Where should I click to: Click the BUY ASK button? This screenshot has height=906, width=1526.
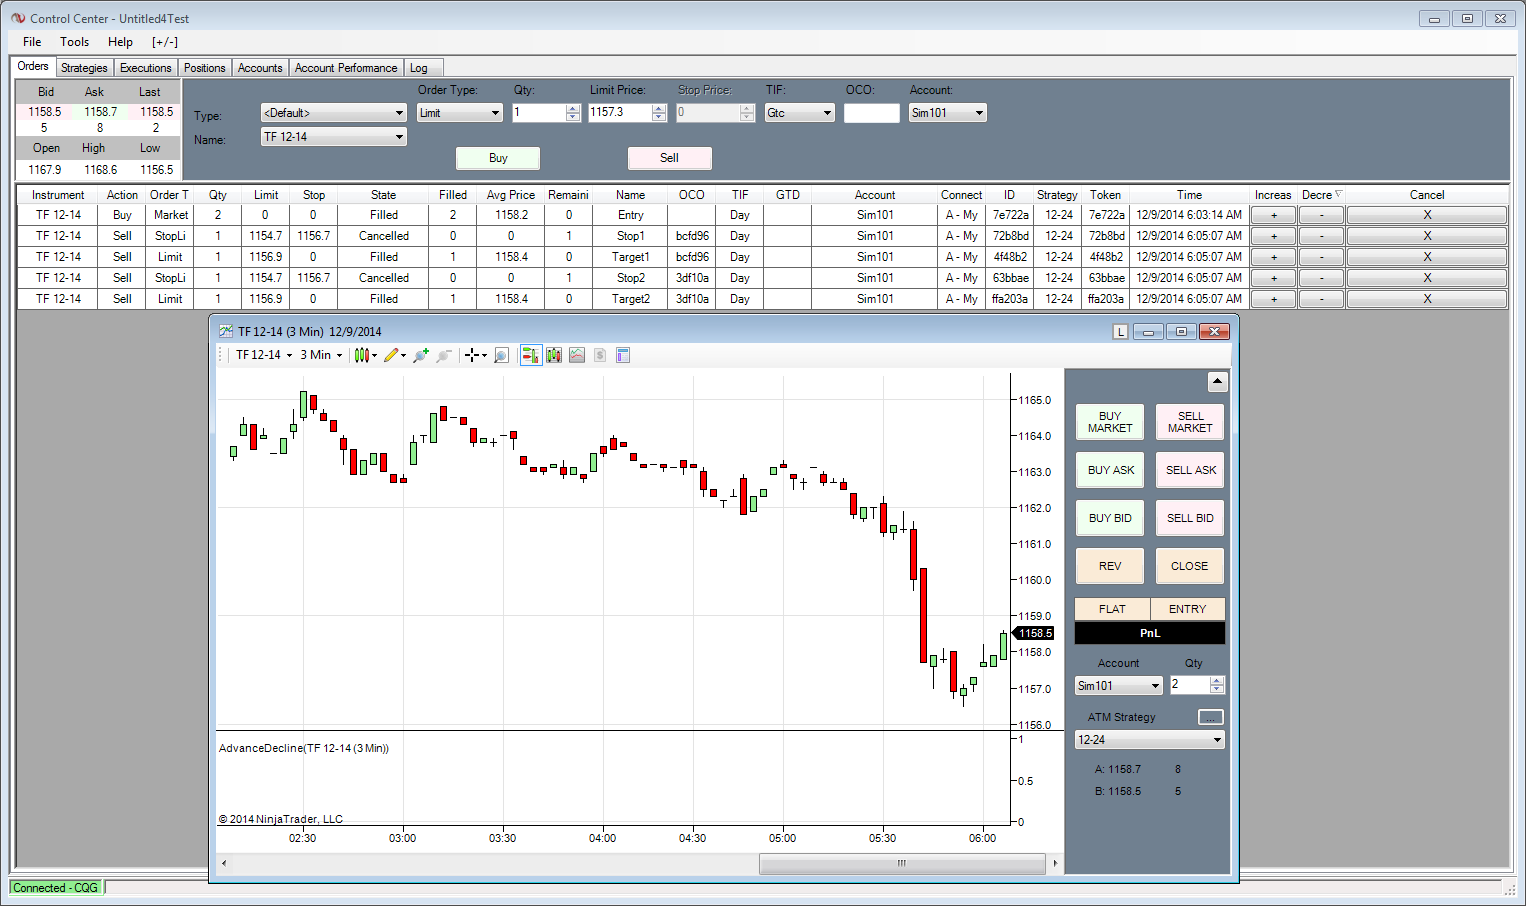pos(1110,470)
